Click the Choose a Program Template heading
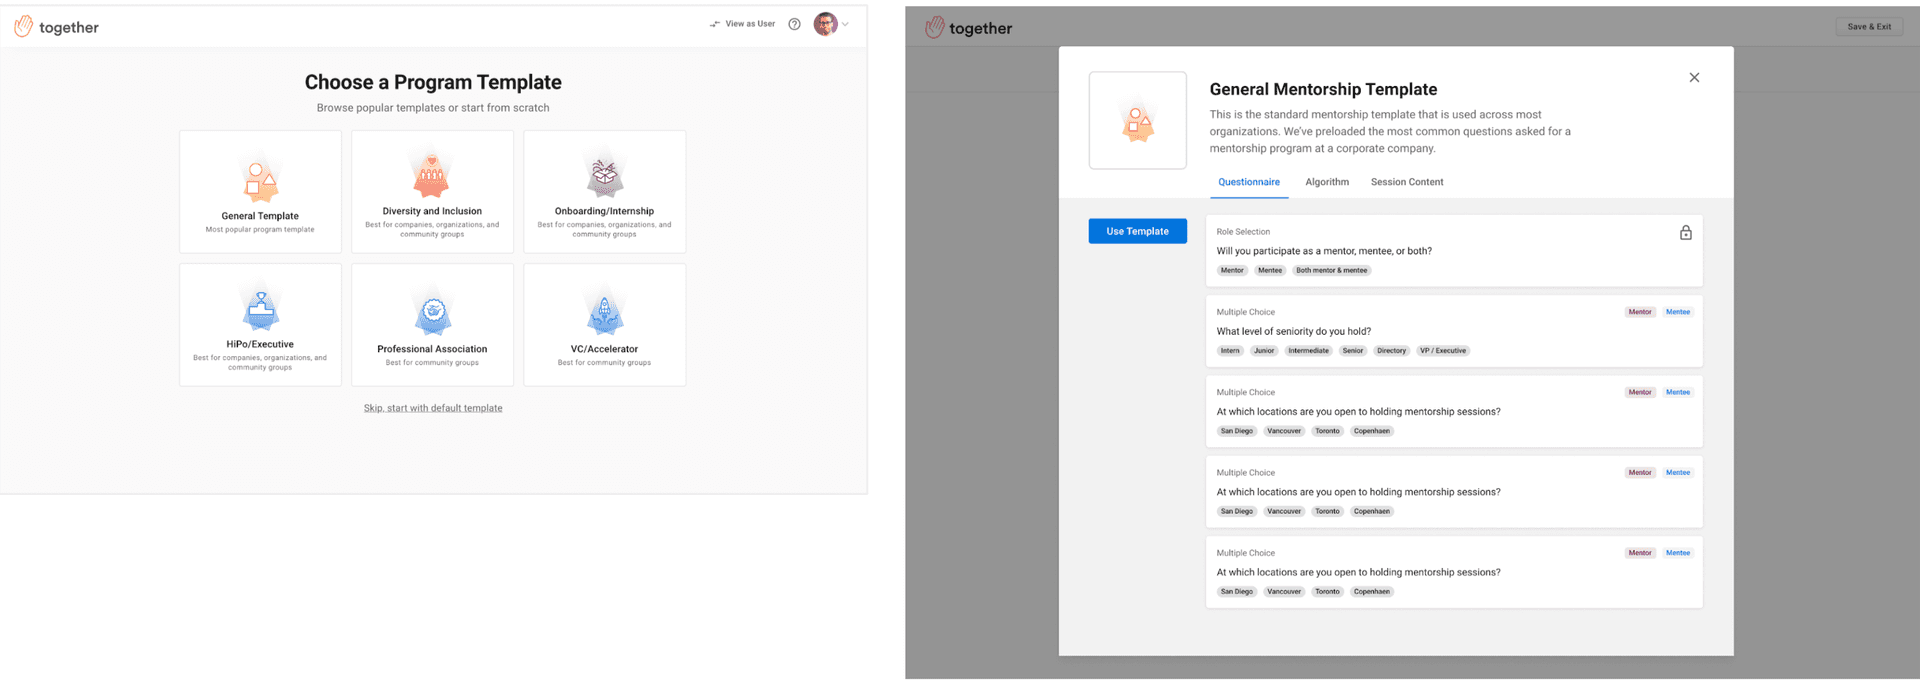This screenshot has width=1920, height=687. point(433,82)
